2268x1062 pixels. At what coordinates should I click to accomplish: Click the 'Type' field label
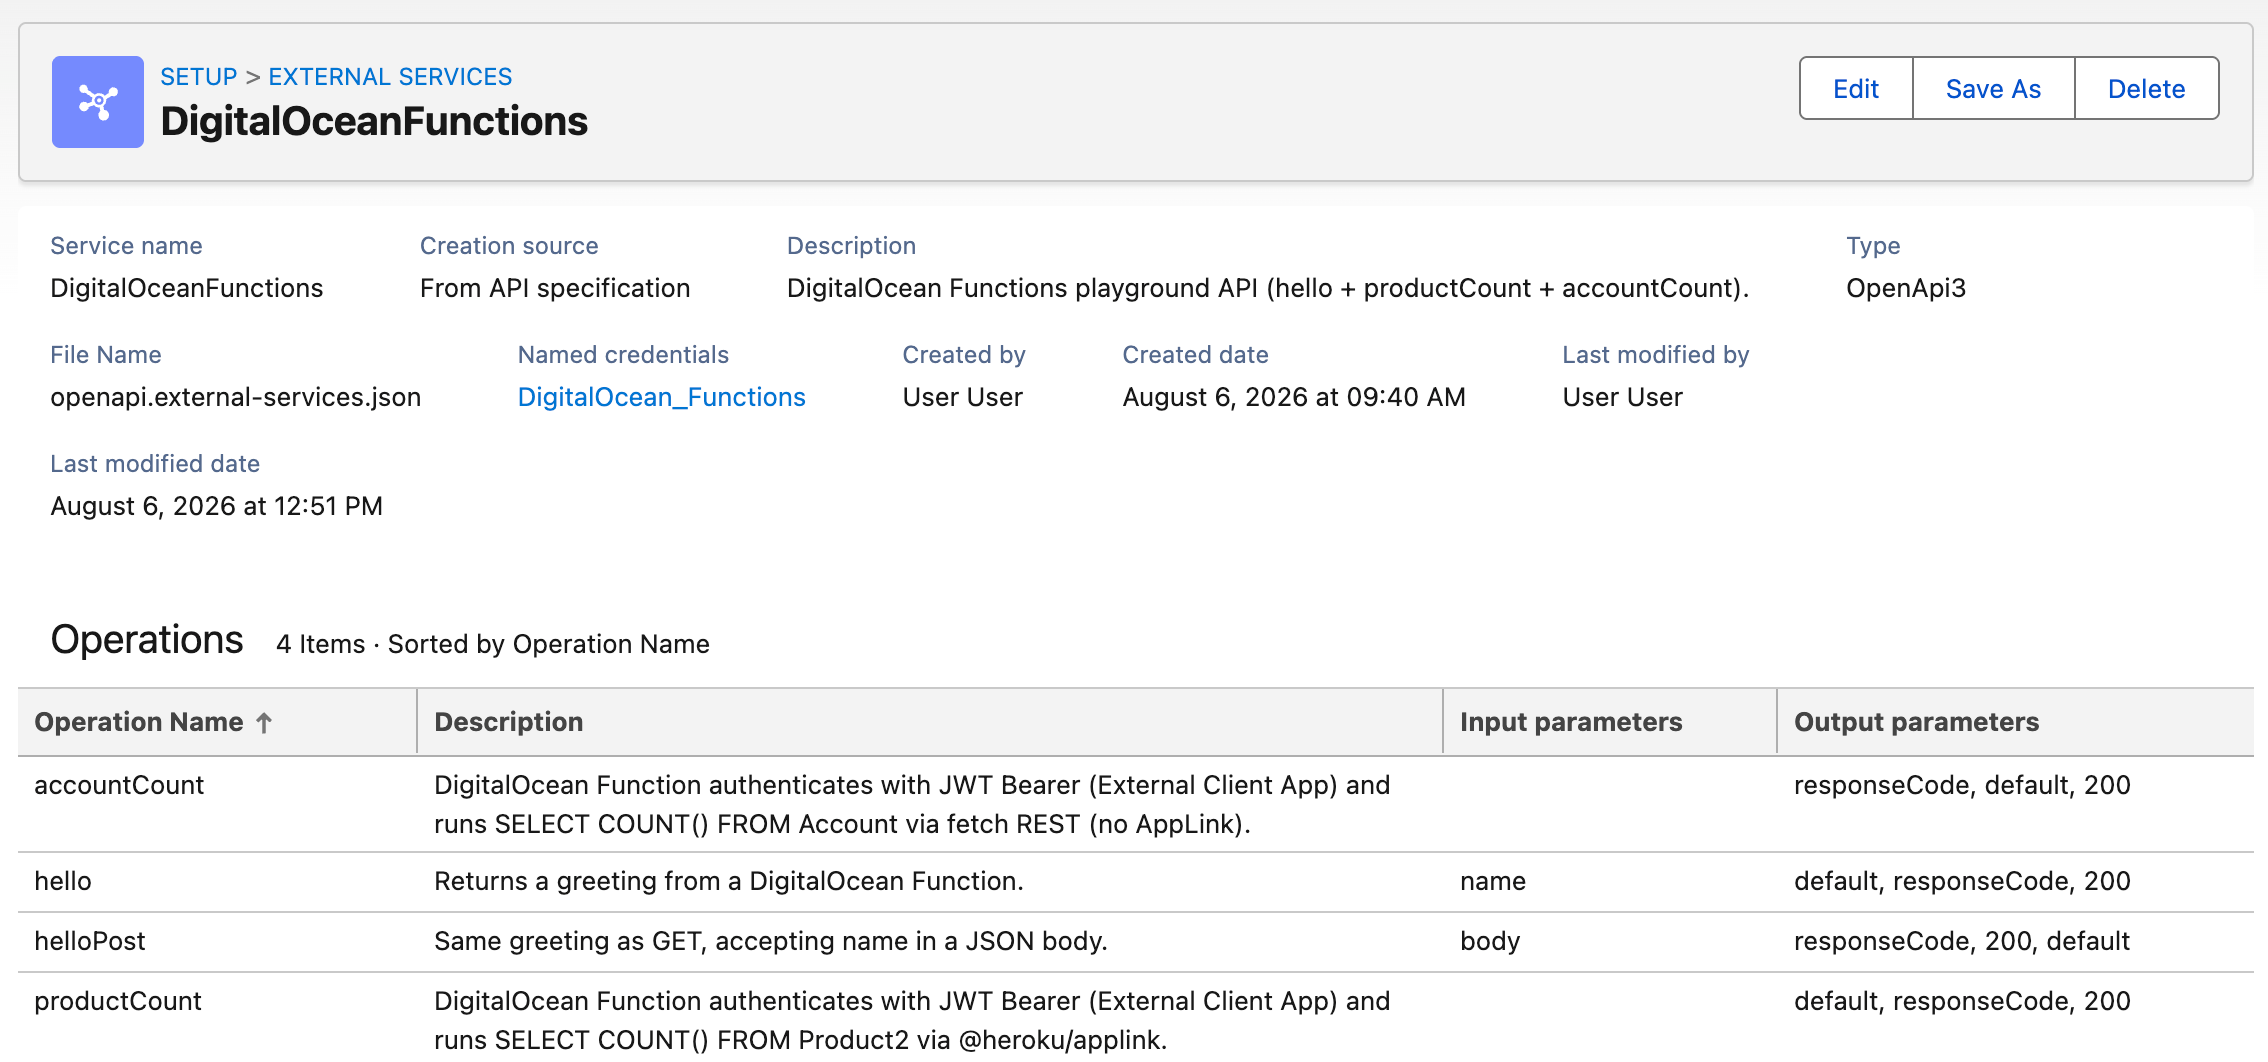pyautogui.click(x=1873, y=246)
